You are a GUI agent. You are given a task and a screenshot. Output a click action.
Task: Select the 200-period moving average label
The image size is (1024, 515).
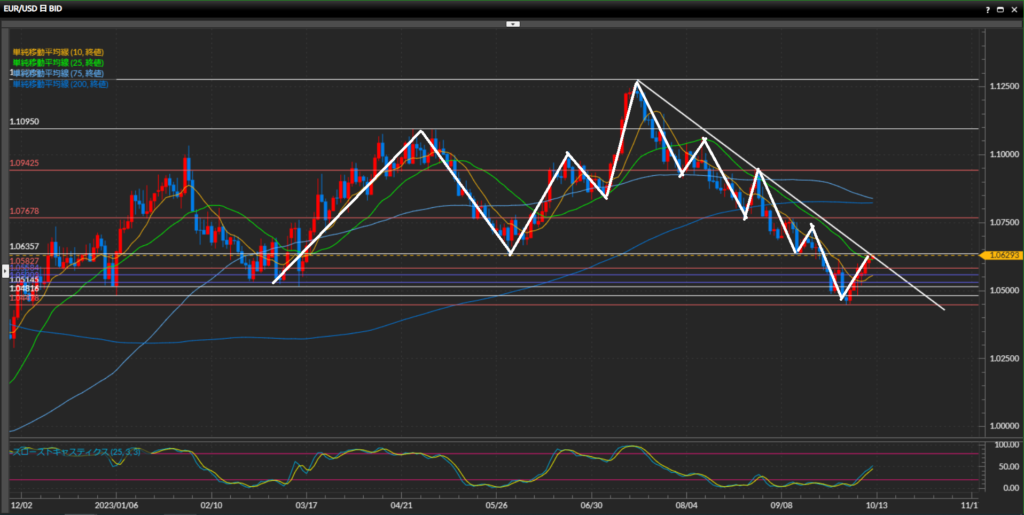(61, 83)
